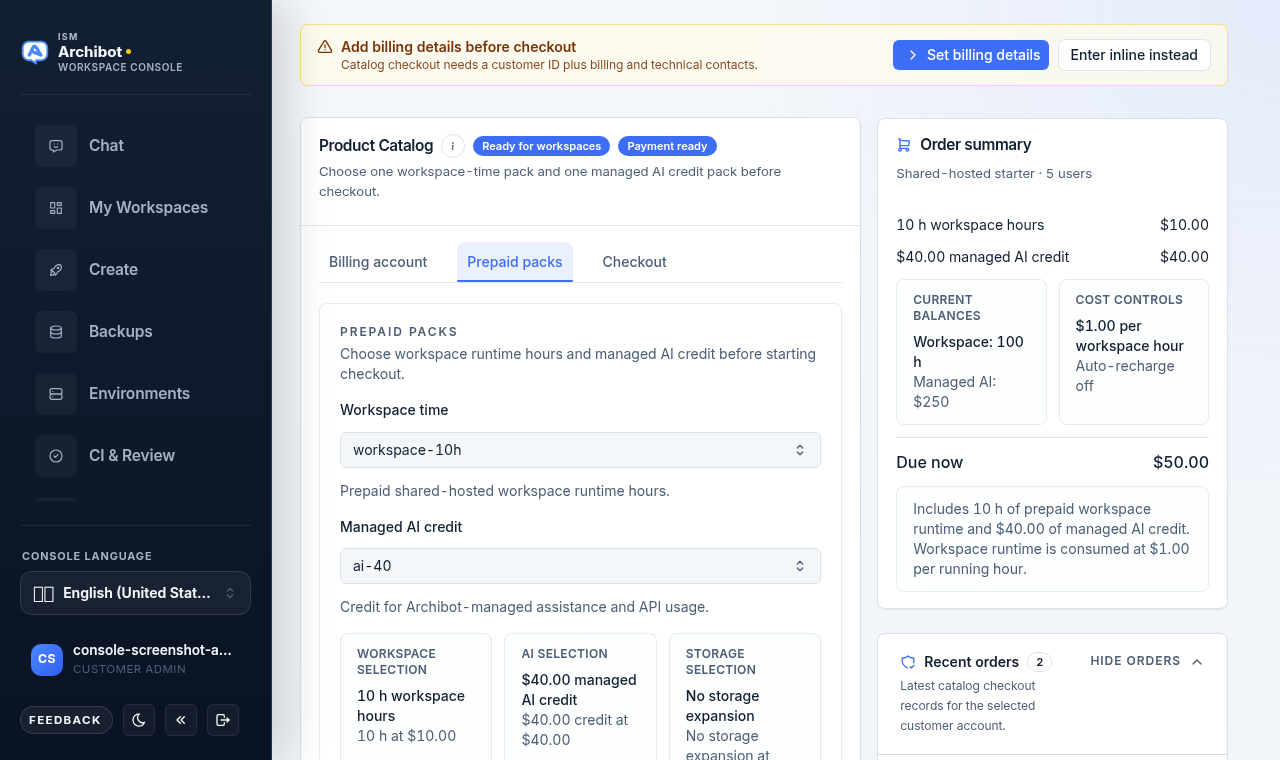The width and height of the screenshot is (1280, 760).
Task: Click Shared-hosted starter · 5 users text
Action: pos(994,174)
